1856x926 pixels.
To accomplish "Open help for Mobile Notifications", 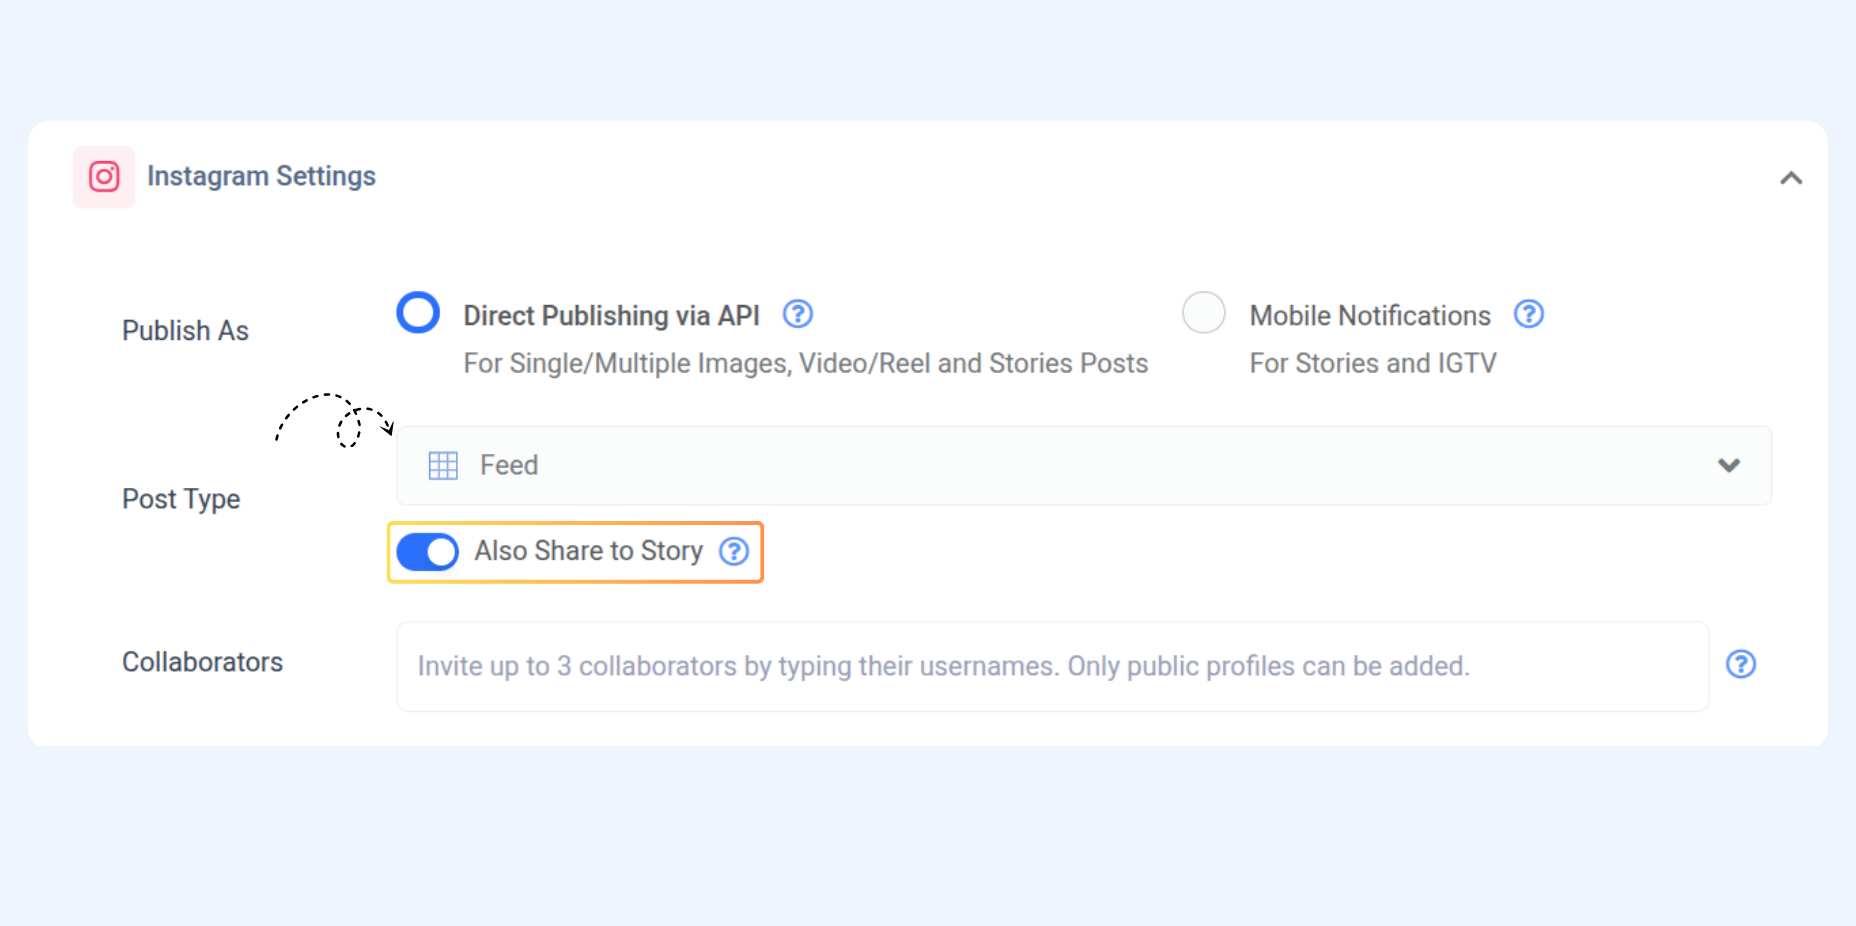I will [x=1528, y=314].
